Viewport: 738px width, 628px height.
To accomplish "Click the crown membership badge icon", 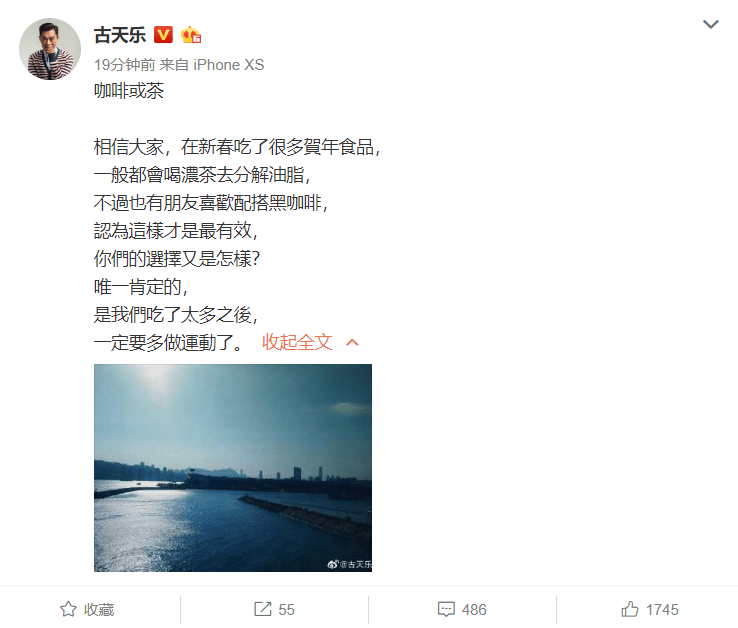I will 191,35.
